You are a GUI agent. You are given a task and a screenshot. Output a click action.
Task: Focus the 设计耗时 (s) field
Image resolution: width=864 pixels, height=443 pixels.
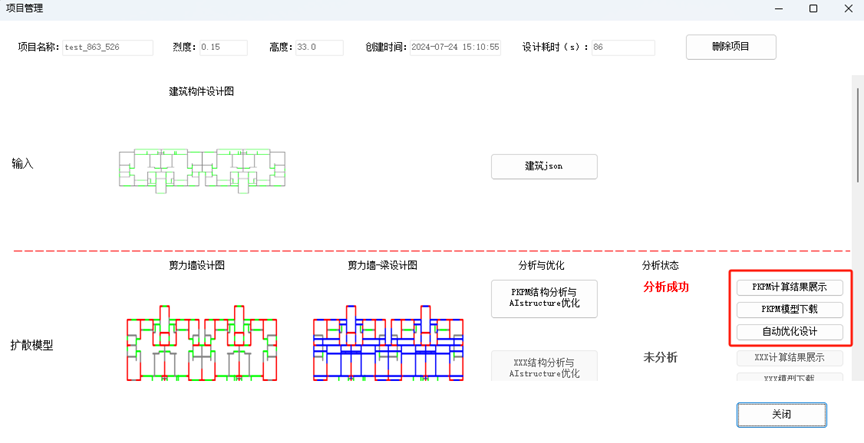point(622,47)
